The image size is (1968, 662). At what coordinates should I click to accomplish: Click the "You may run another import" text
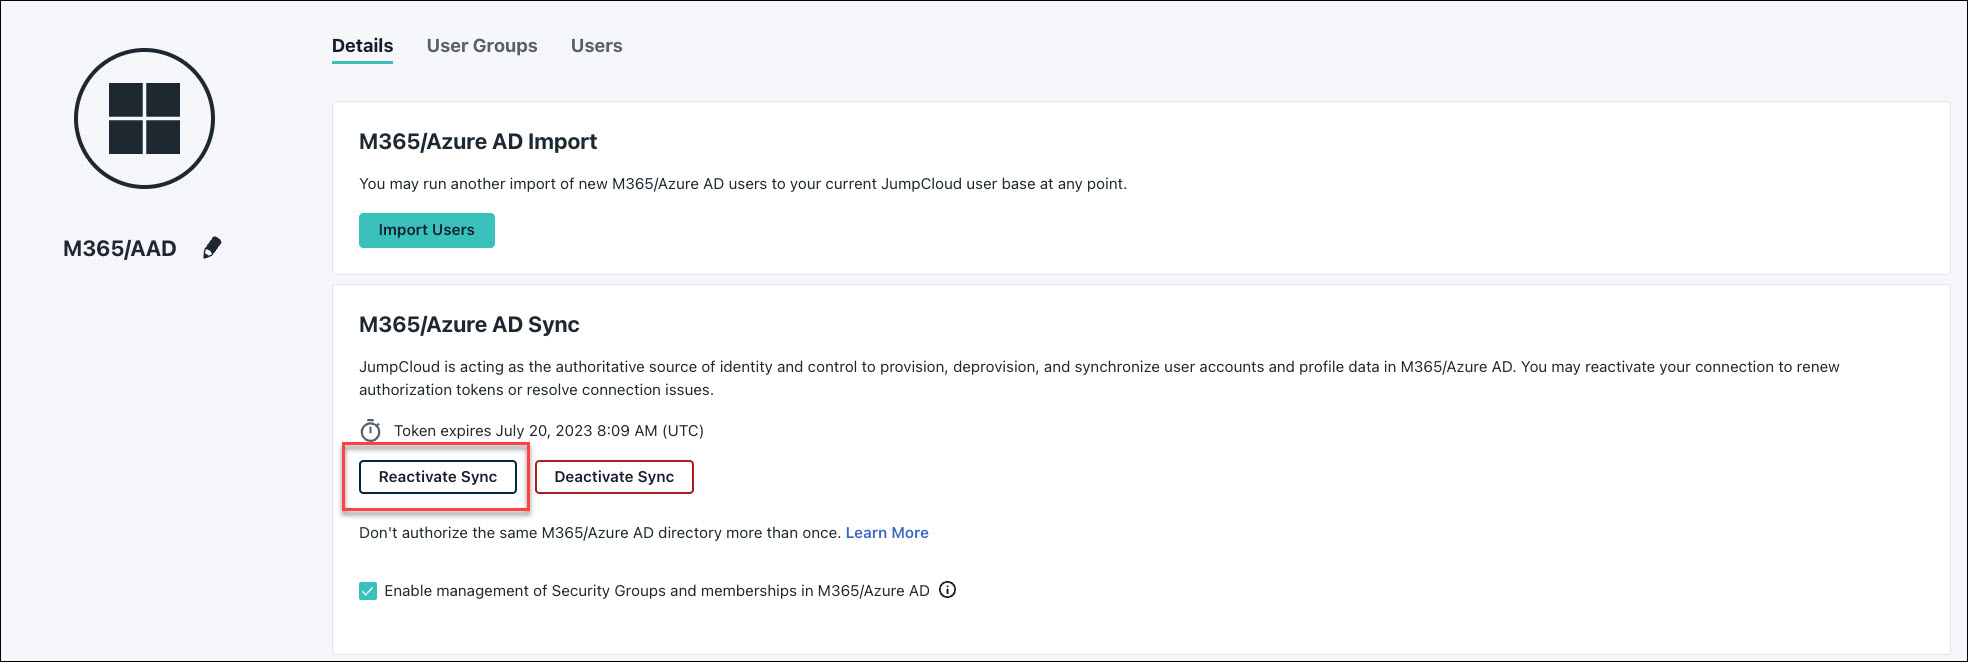pyautogui.click(x=742, y=184)
